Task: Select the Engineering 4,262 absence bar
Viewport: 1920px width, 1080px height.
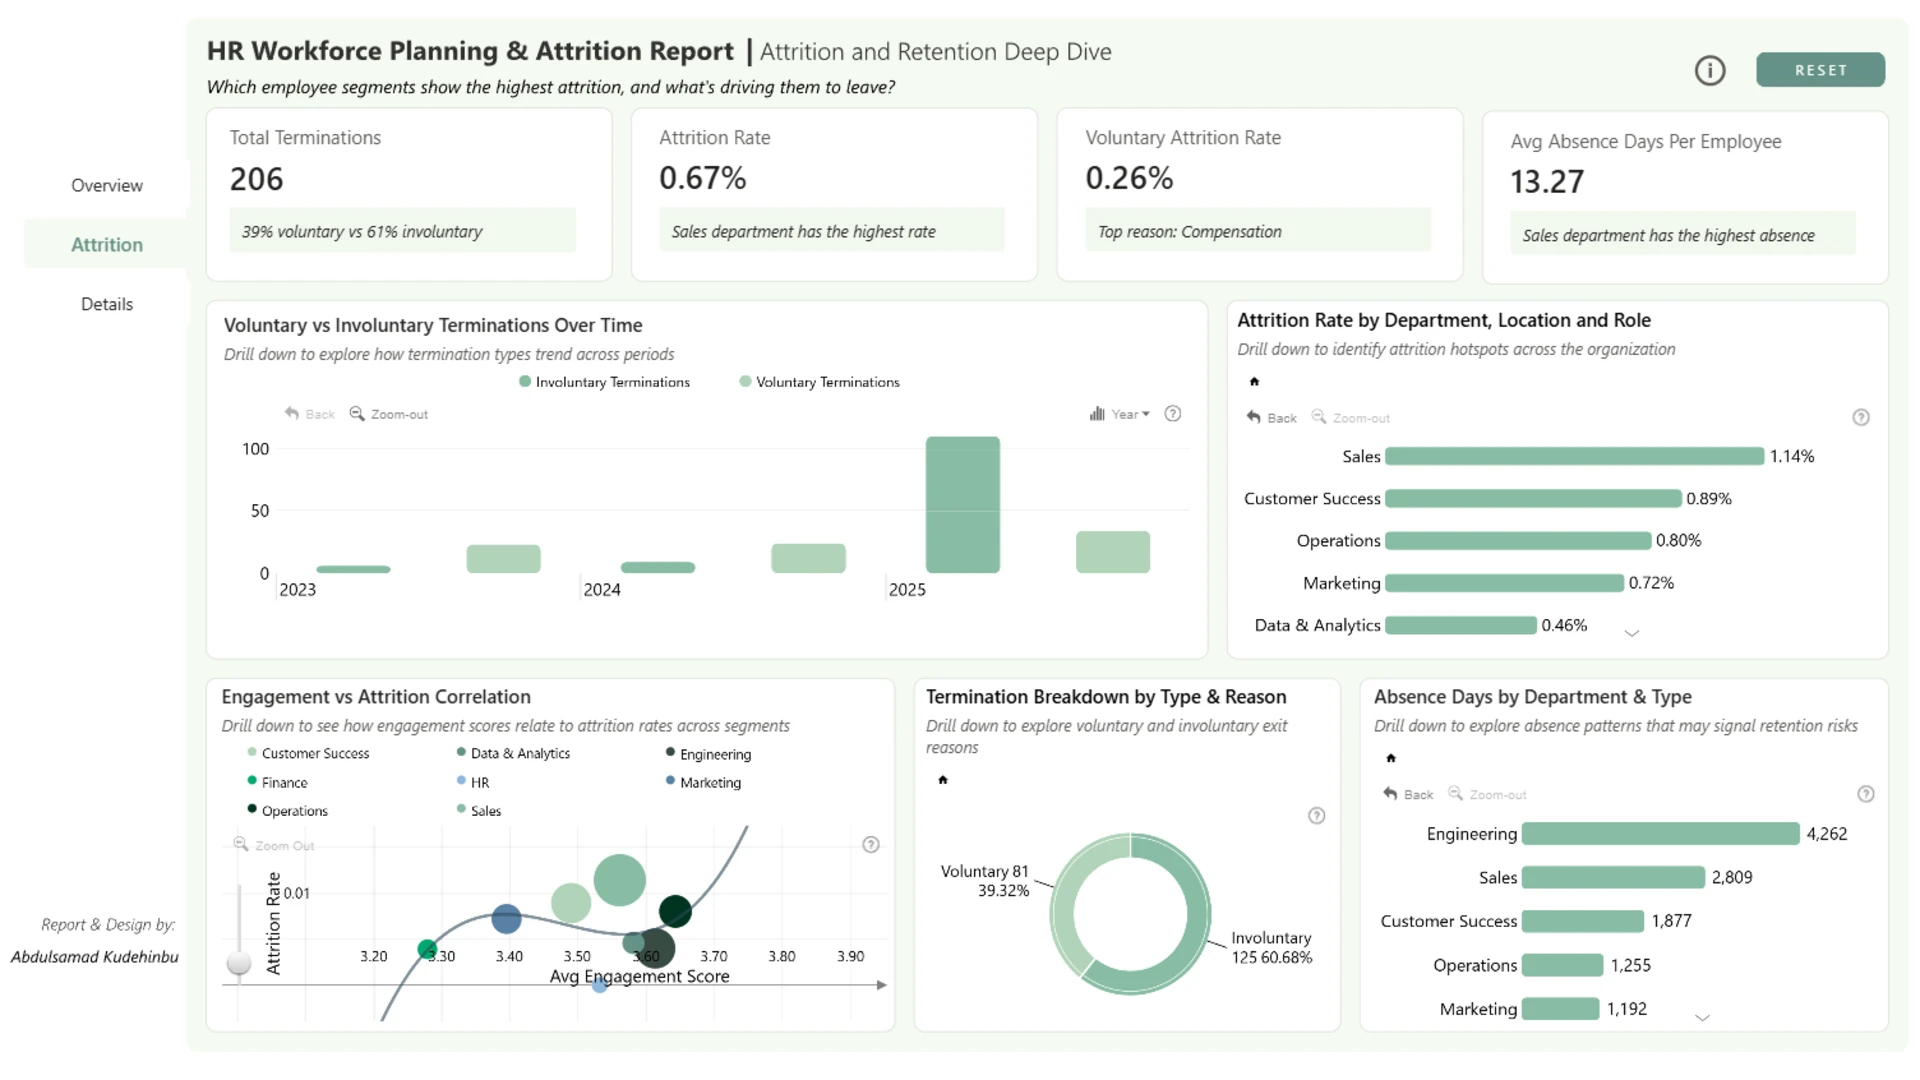Action: click(x=1661, y=833)
